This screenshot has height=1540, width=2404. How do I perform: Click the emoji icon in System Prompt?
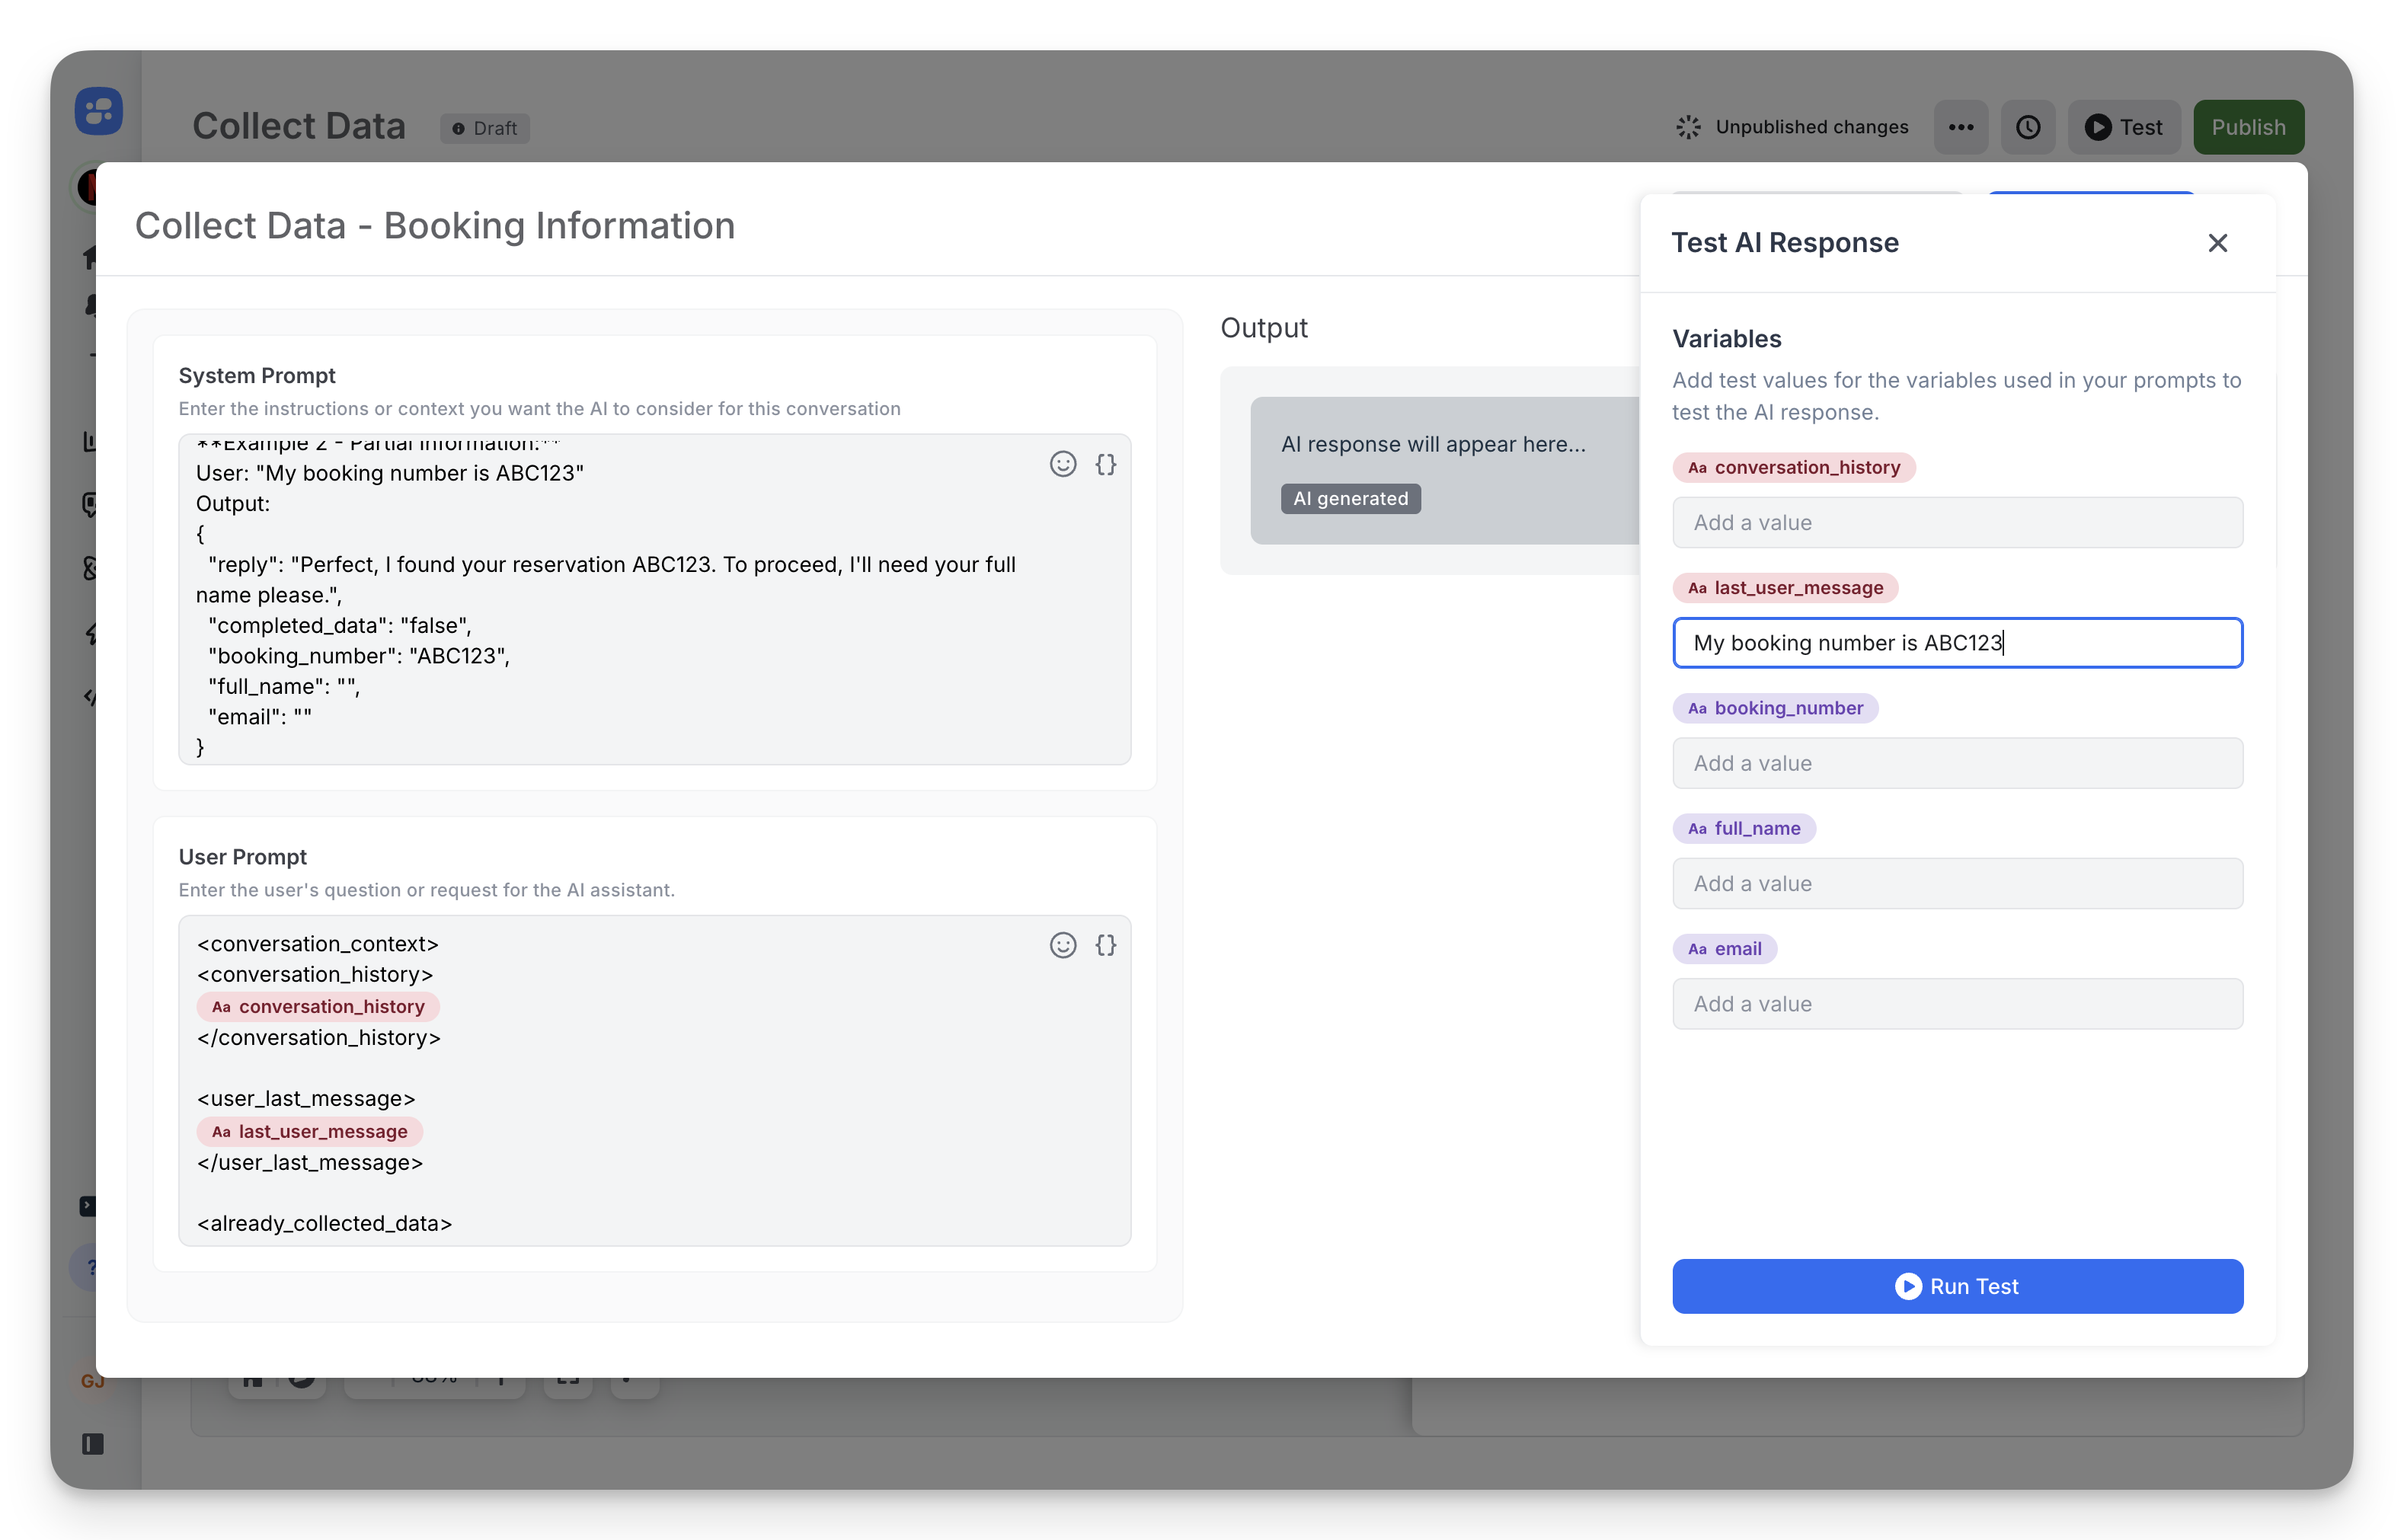[1062, 464]
